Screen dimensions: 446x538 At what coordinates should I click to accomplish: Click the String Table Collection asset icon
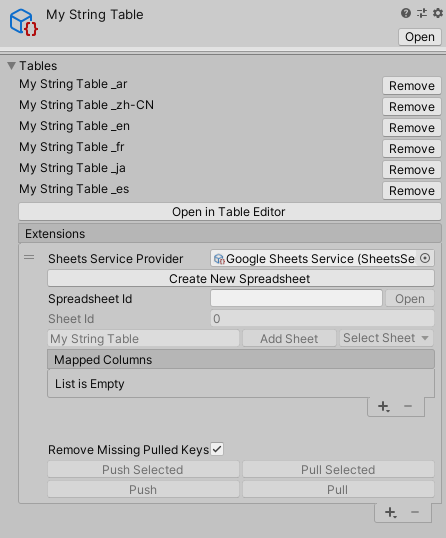[23, 22]
